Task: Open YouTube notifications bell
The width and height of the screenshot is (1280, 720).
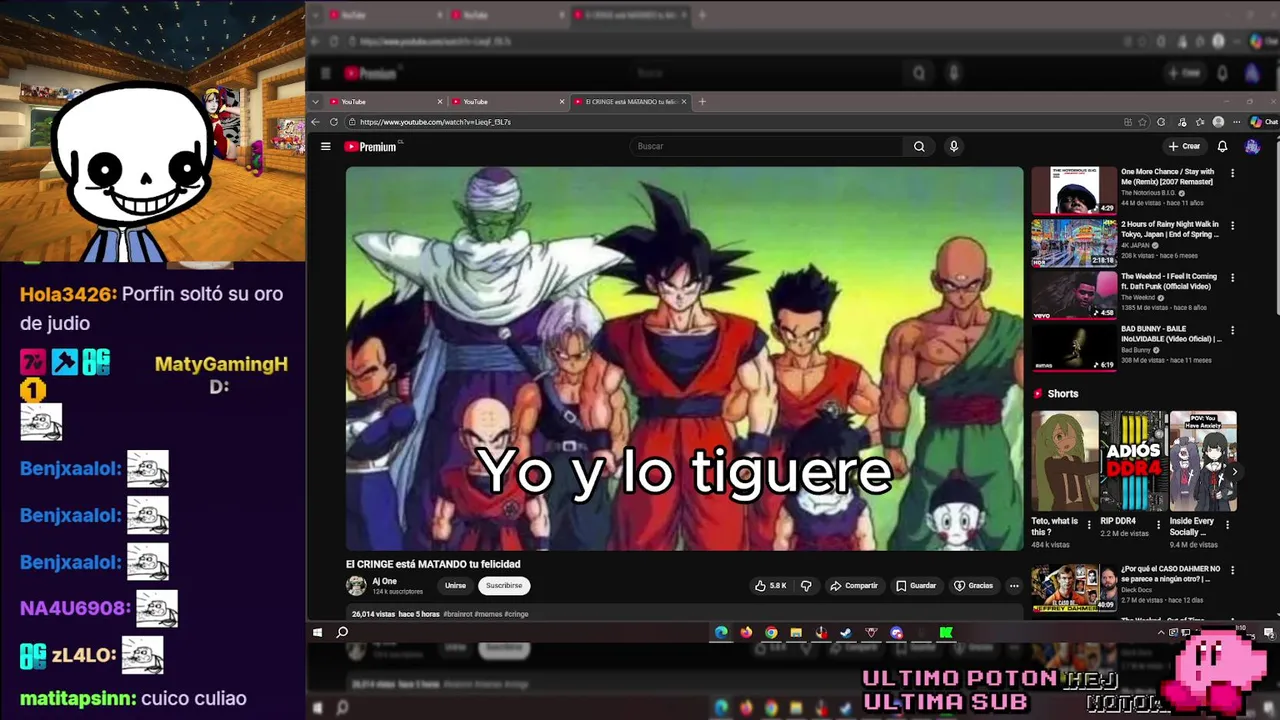Action: [1222, 146]
